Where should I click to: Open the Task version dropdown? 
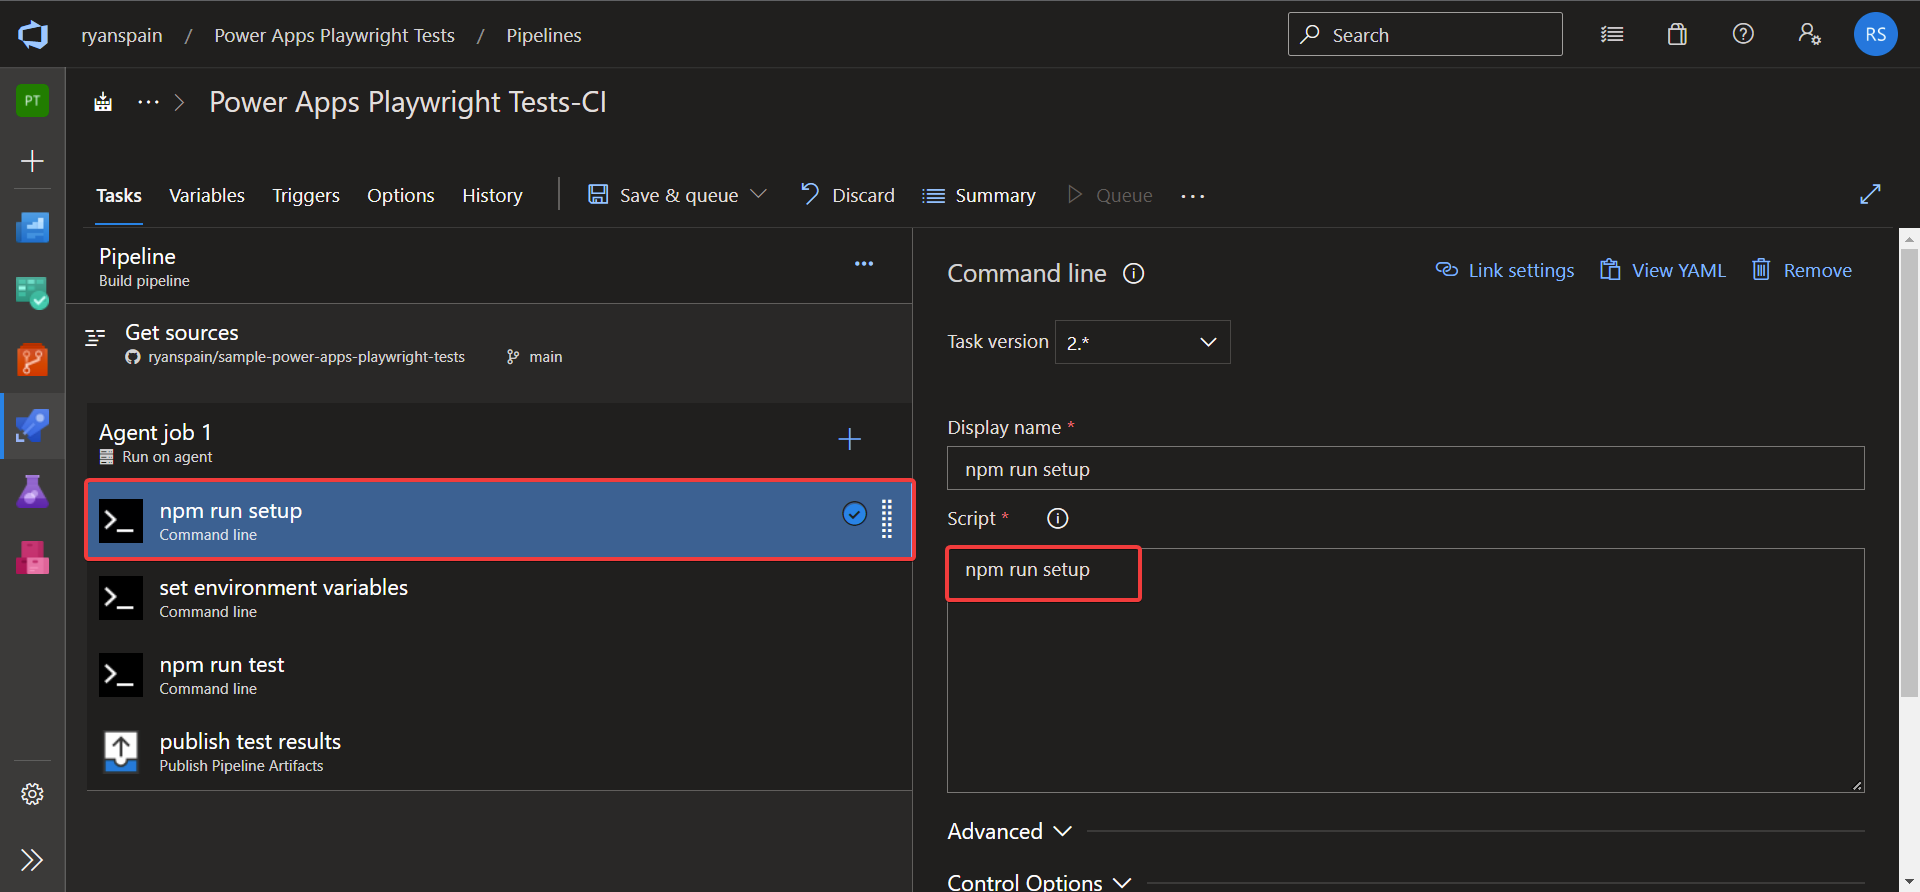coord(1142,342)
